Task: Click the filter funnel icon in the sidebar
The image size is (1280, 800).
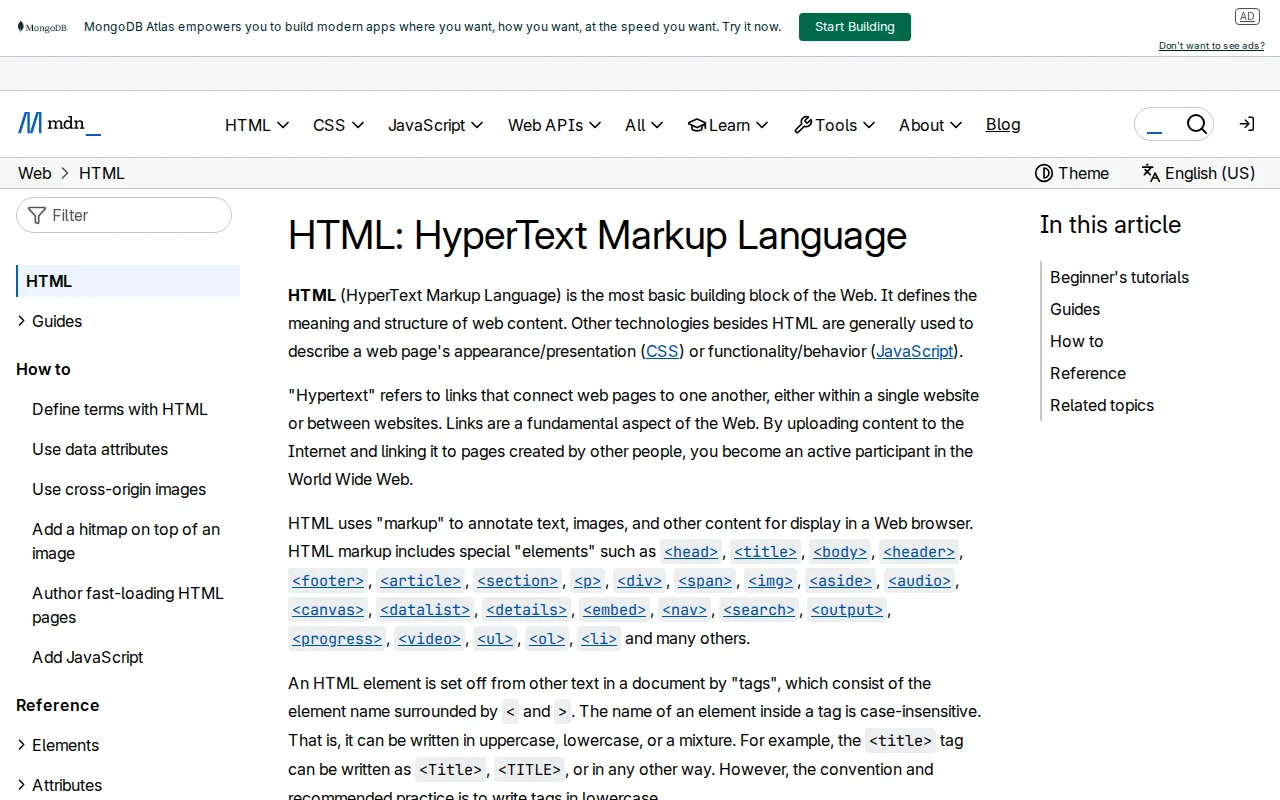Action: tap(36, 214)
